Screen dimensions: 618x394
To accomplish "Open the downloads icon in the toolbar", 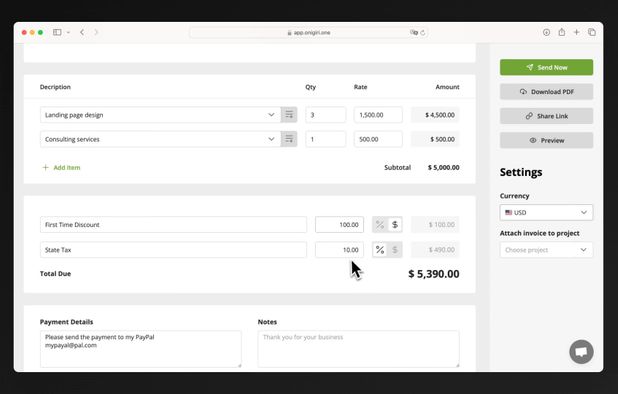I will click(546, 32).
